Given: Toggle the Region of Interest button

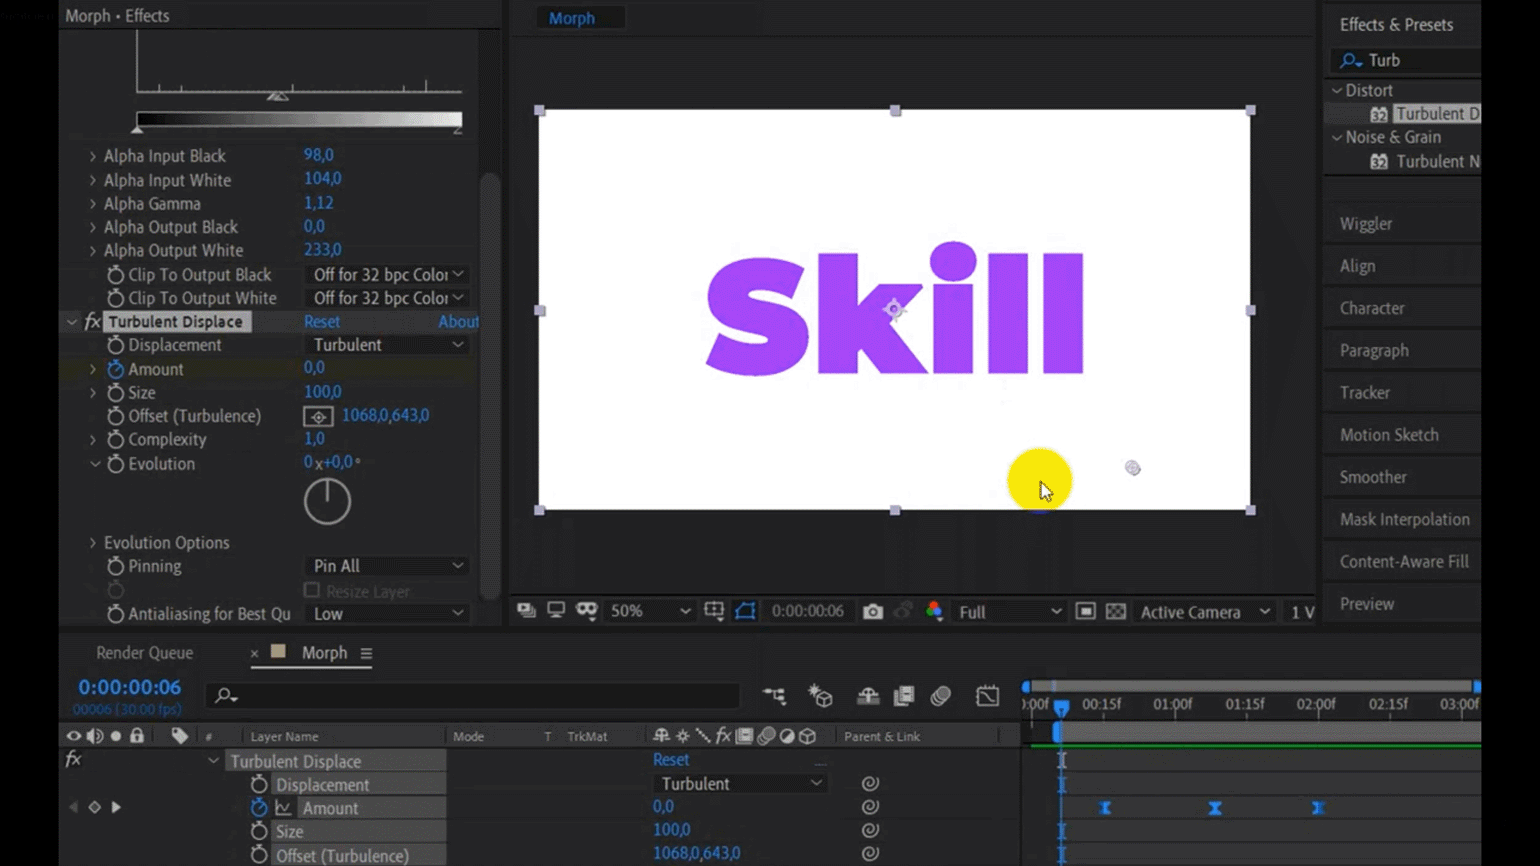Looking at the screenshot, I should [x=1086, y=612].
